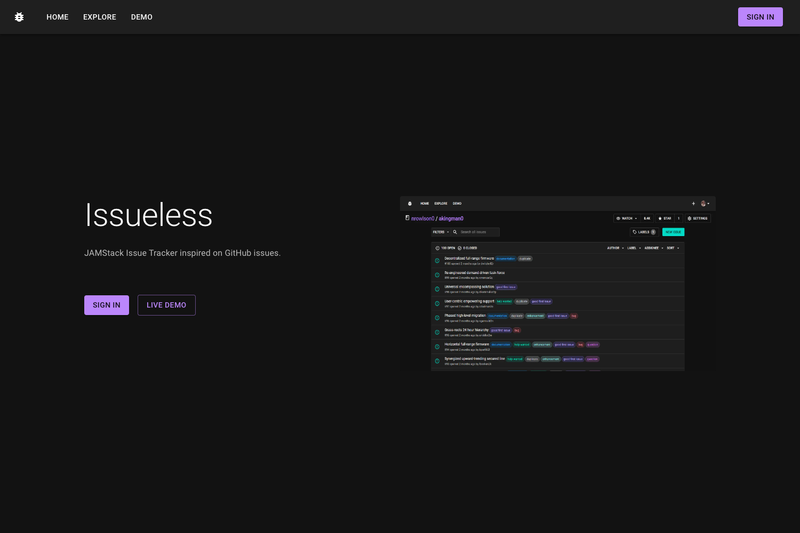Click the issue tracker preview screenshot

coord(558,284)
